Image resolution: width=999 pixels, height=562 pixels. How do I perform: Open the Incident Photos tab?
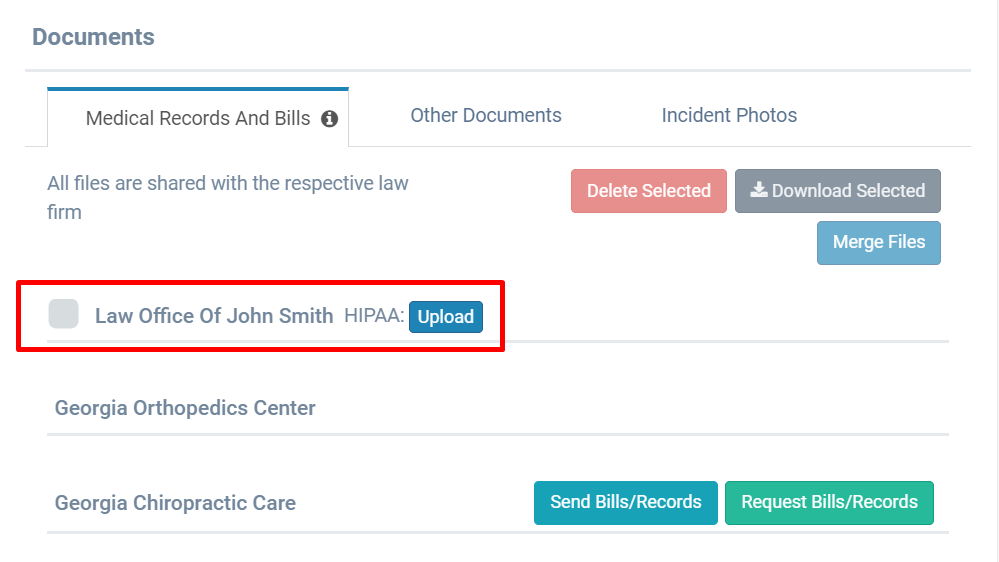(729, 115)
